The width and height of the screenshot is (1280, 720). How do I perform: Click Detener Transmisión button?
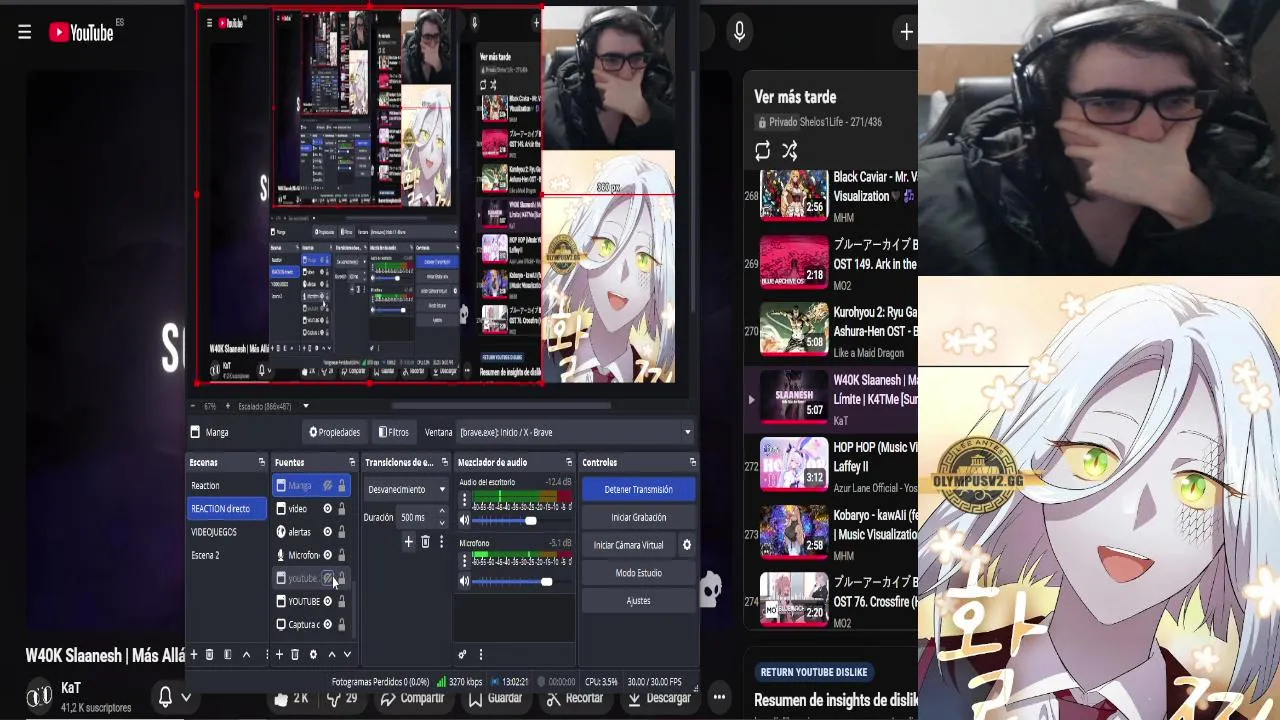638,489
